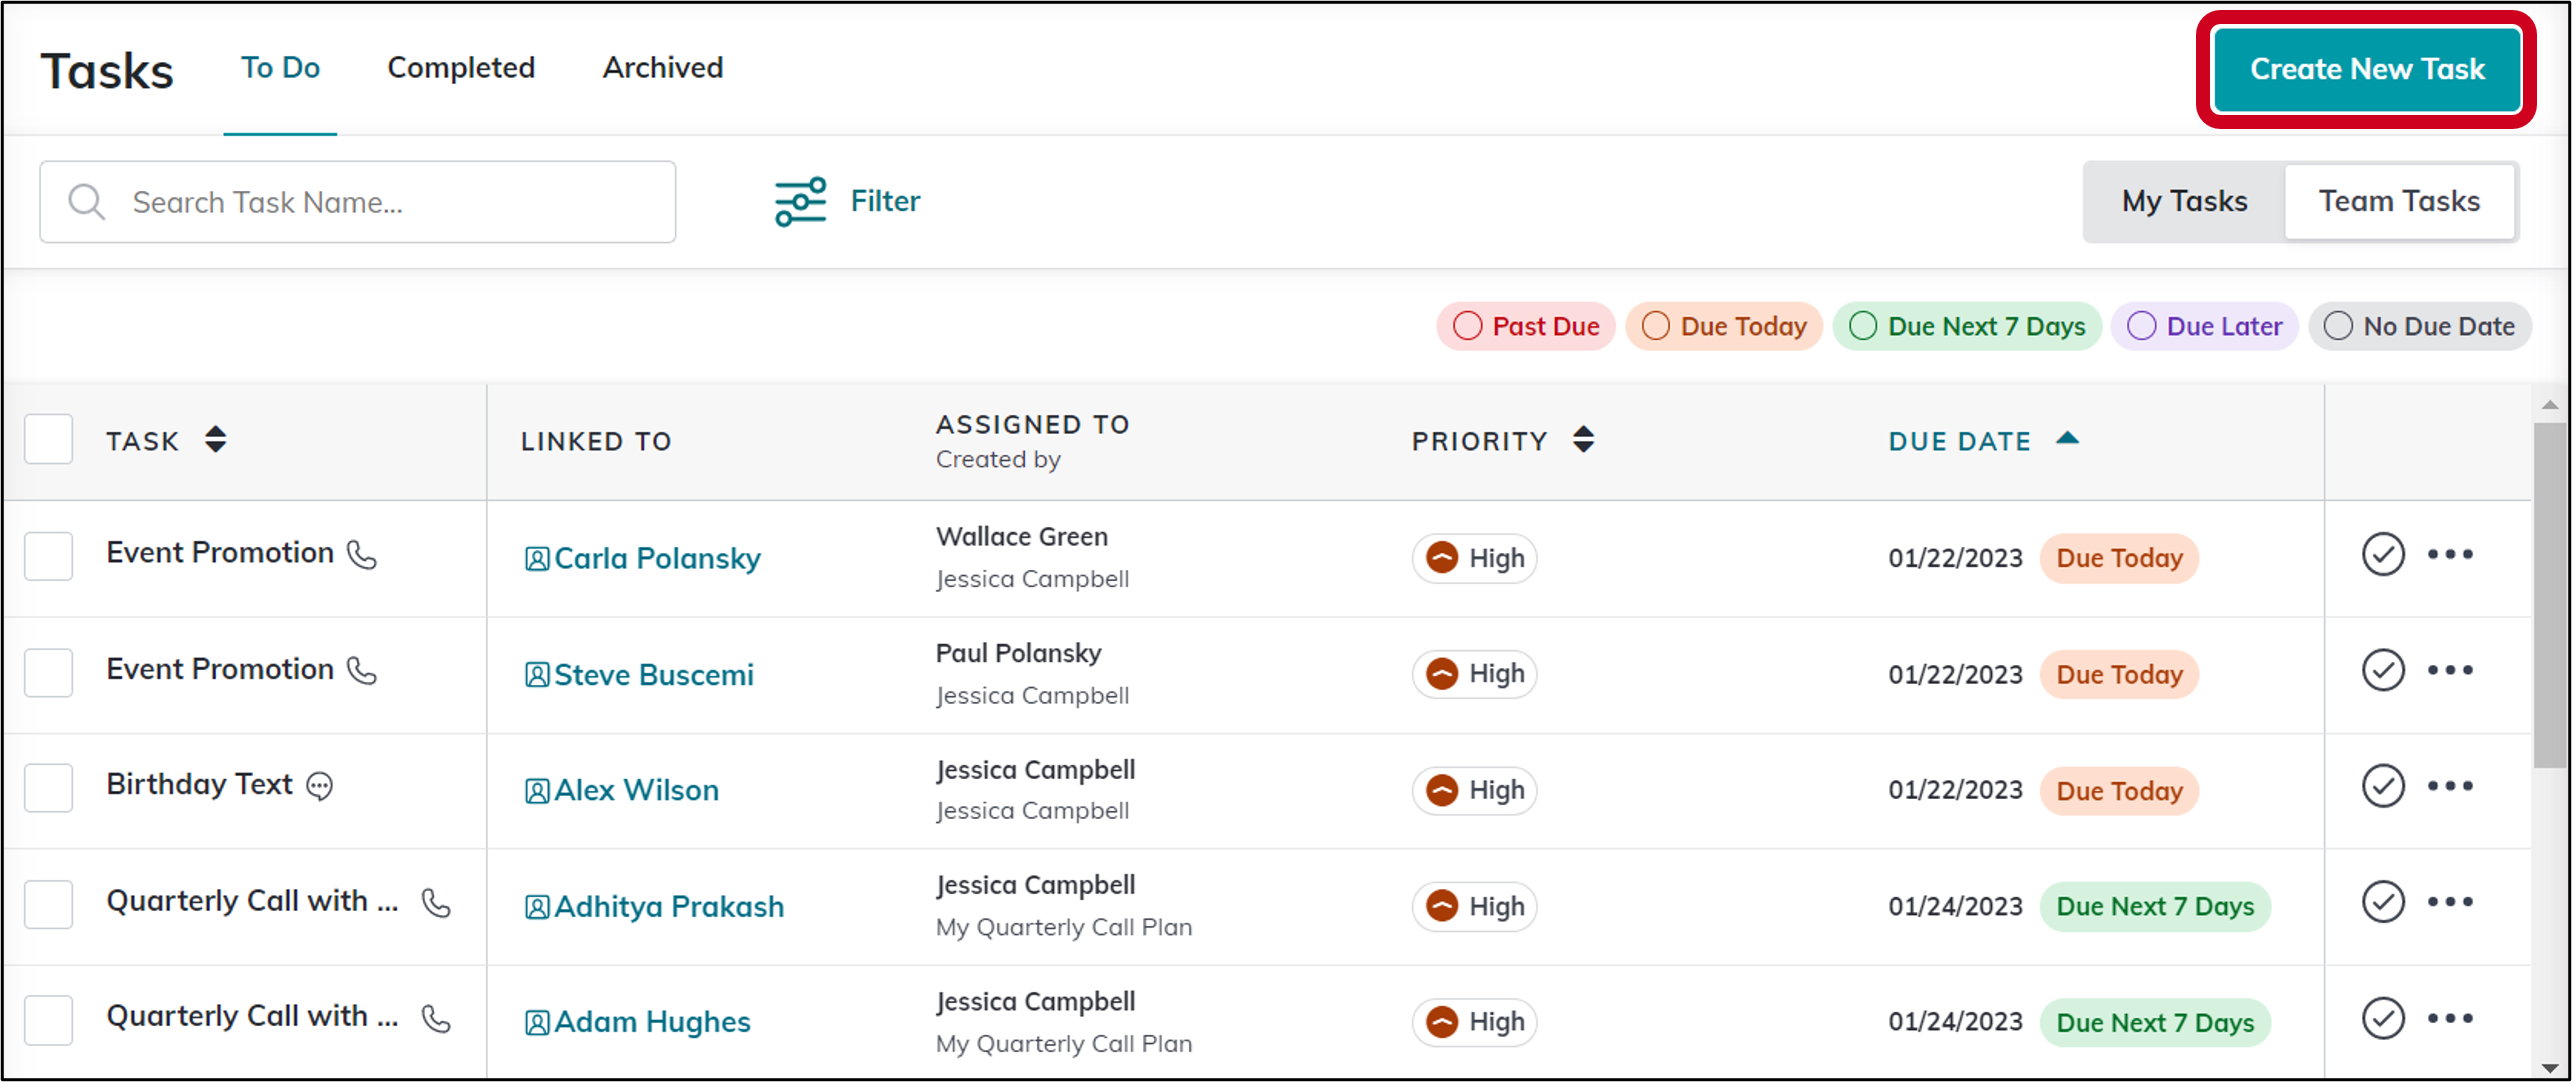The image size is (2572, 1082).
Task: Click the Create New Task button
Action: 2366,68
